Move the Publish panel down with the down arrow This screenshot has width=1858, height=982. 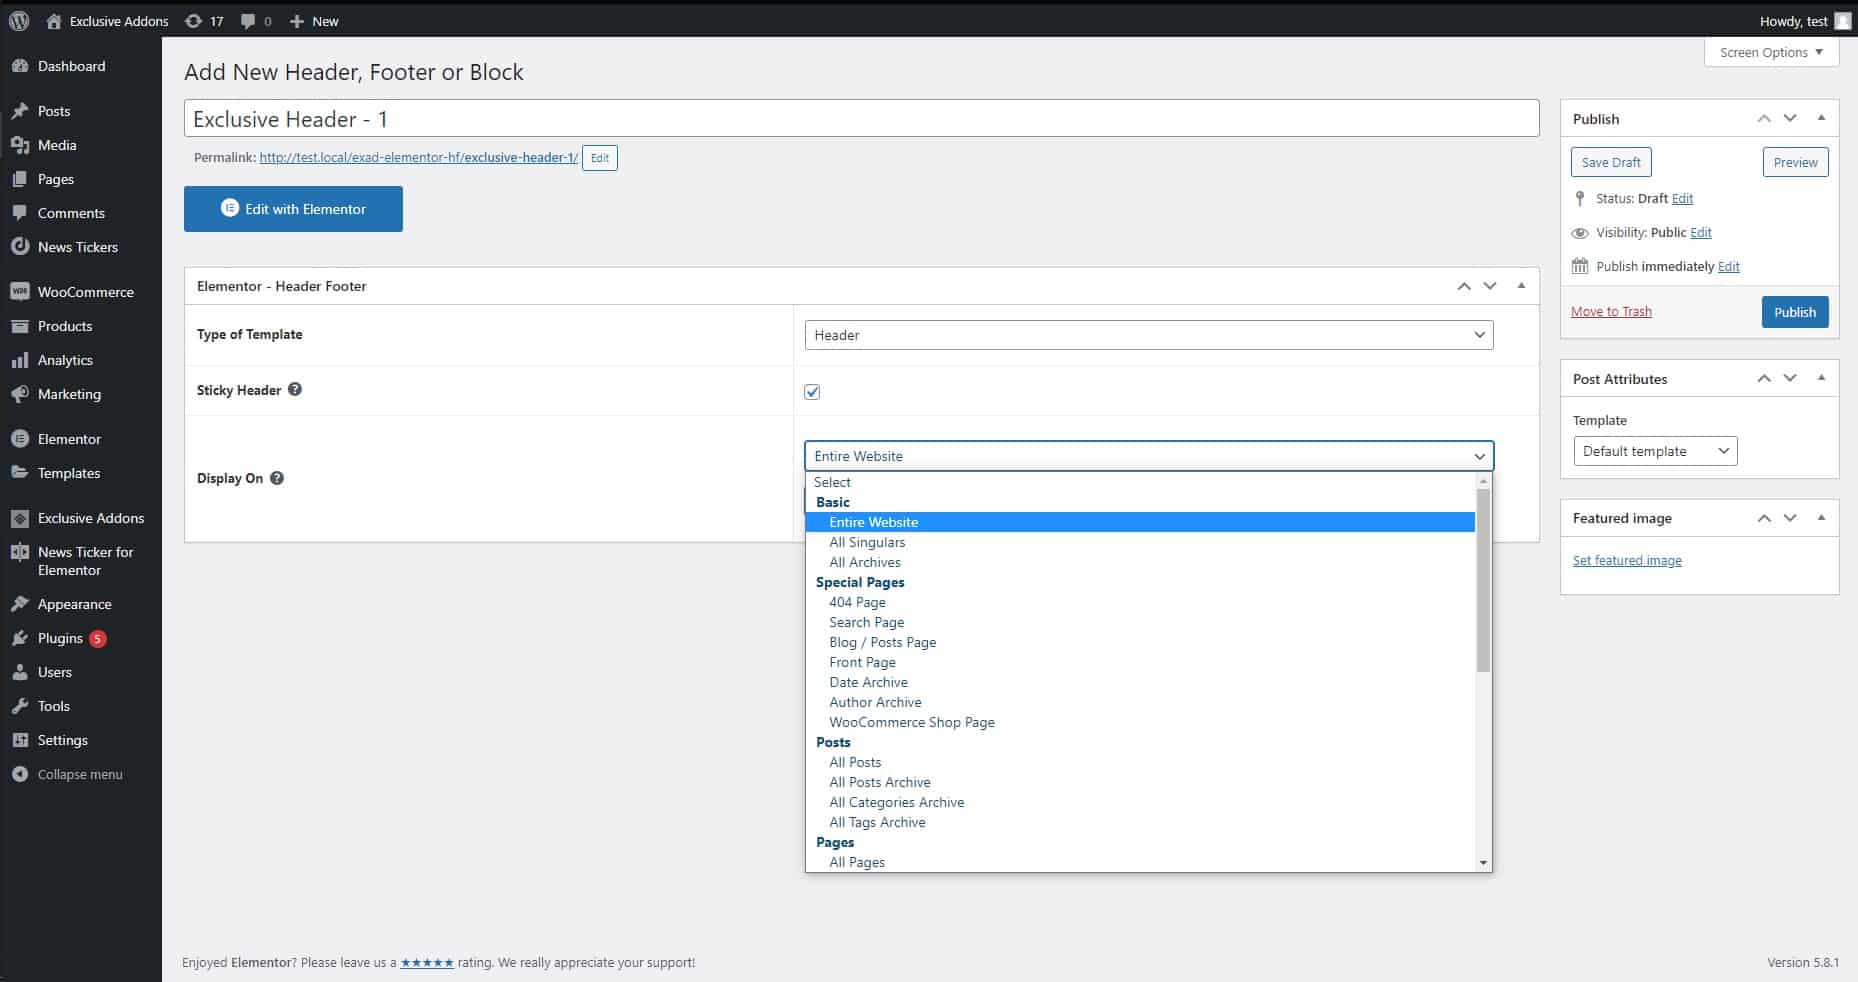(x=1790, y=118)
